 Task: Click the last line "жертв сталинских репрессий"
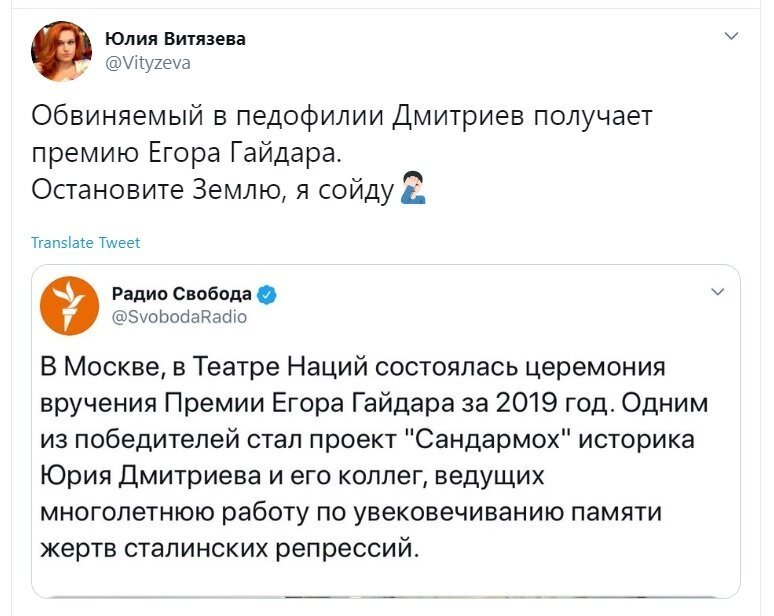click(229, 548)
